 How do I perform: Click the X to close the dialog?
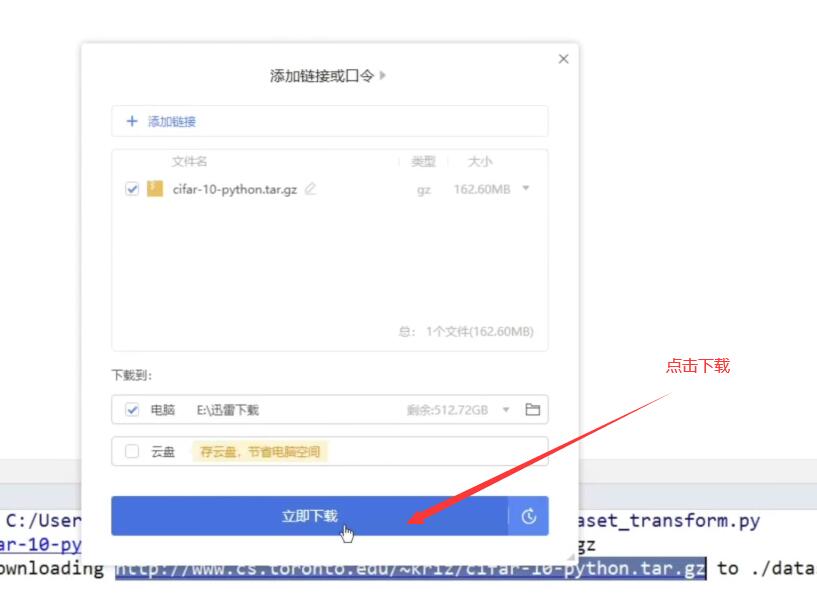pos(563,58)
